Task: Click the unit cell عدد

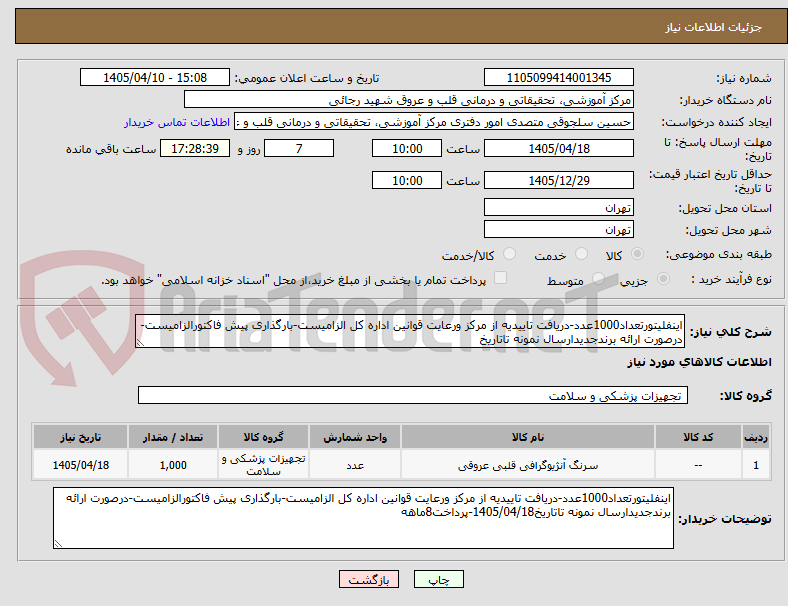Action: (x=355, y=465)
